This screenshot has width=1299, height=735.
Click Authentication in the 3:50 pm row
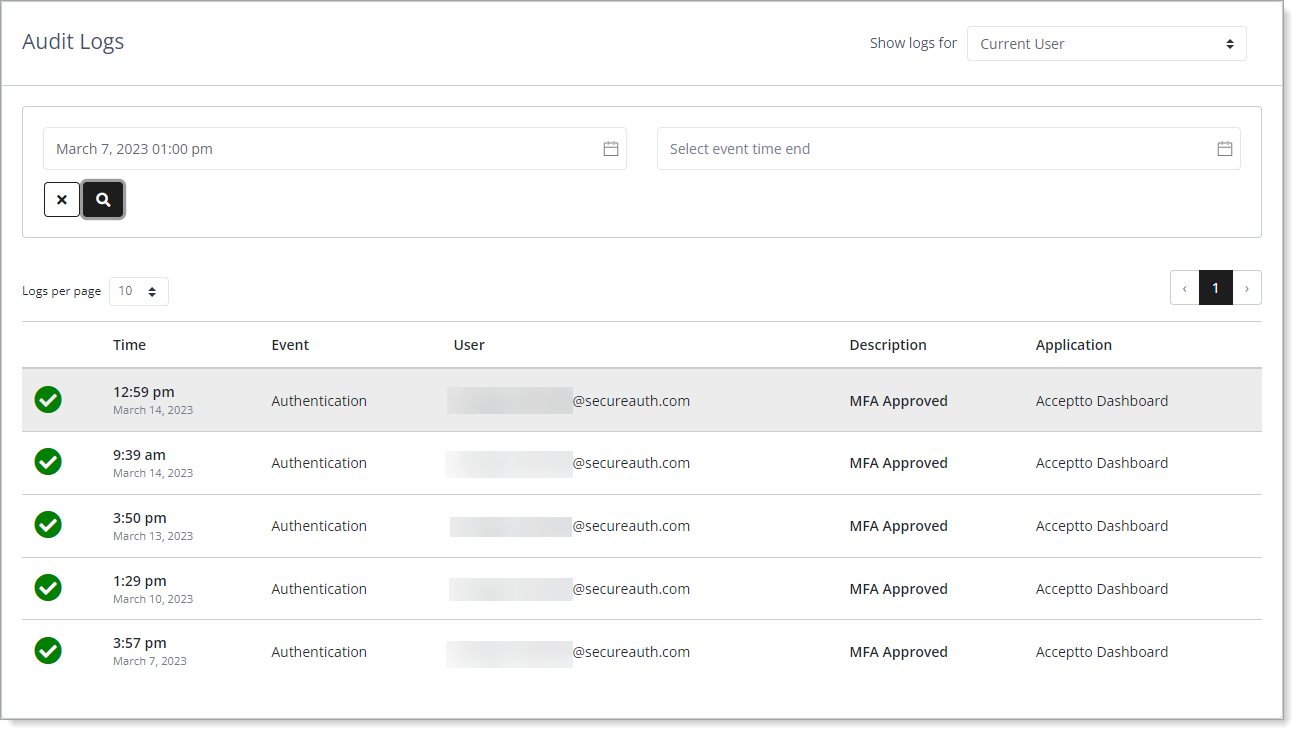tap(319, 526)
